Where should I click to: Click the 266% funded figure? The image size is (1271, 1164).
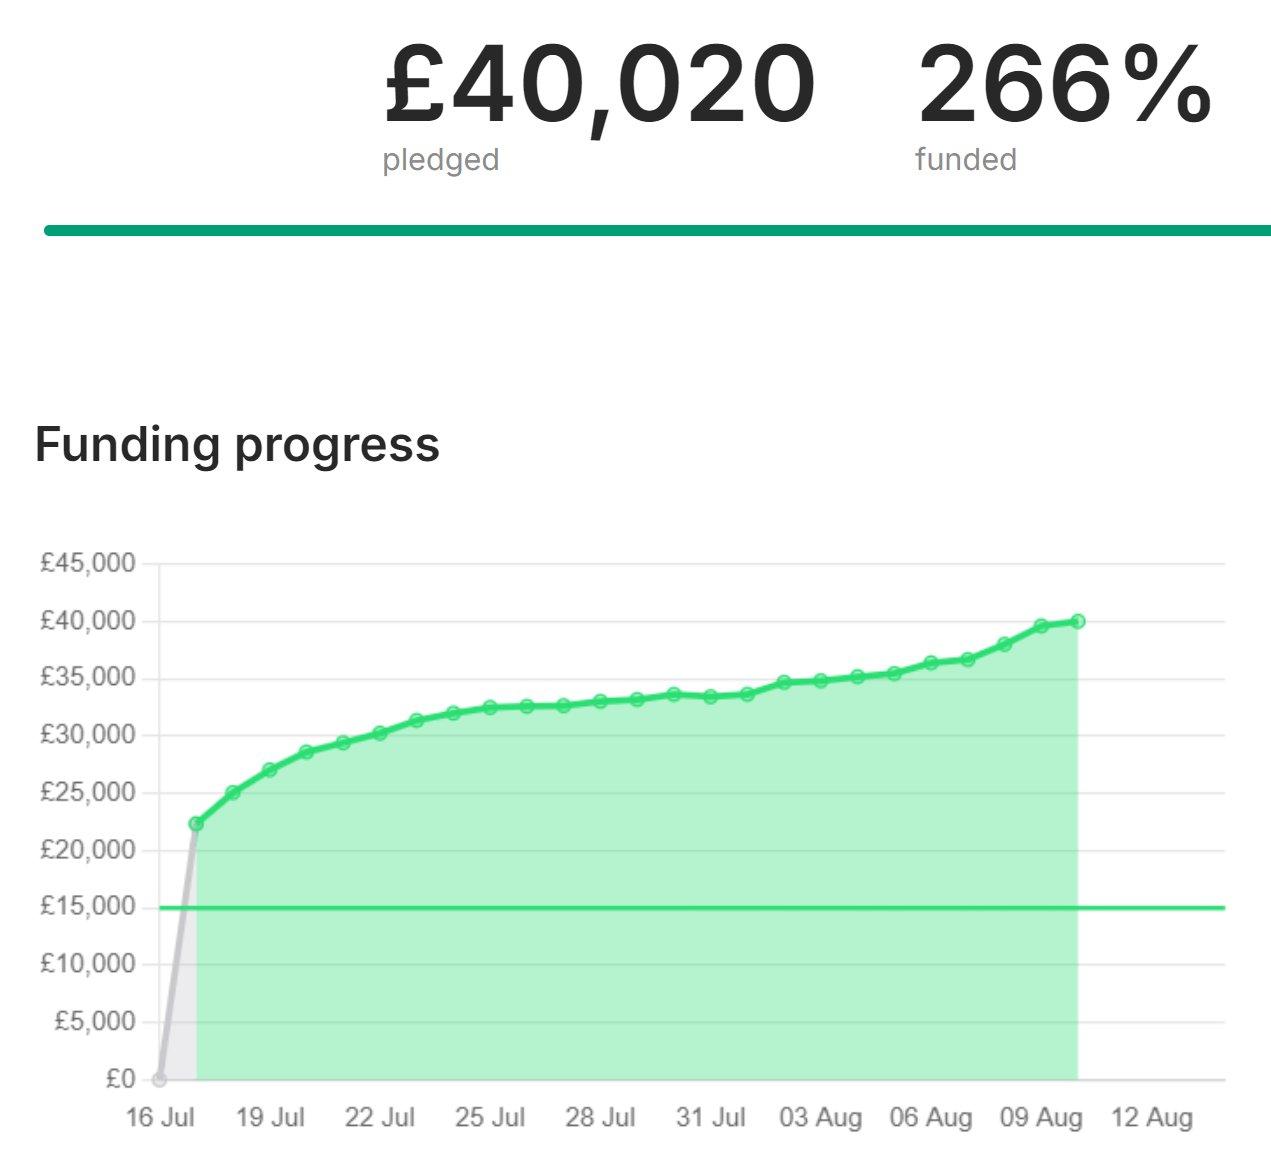coord(1064,86)
